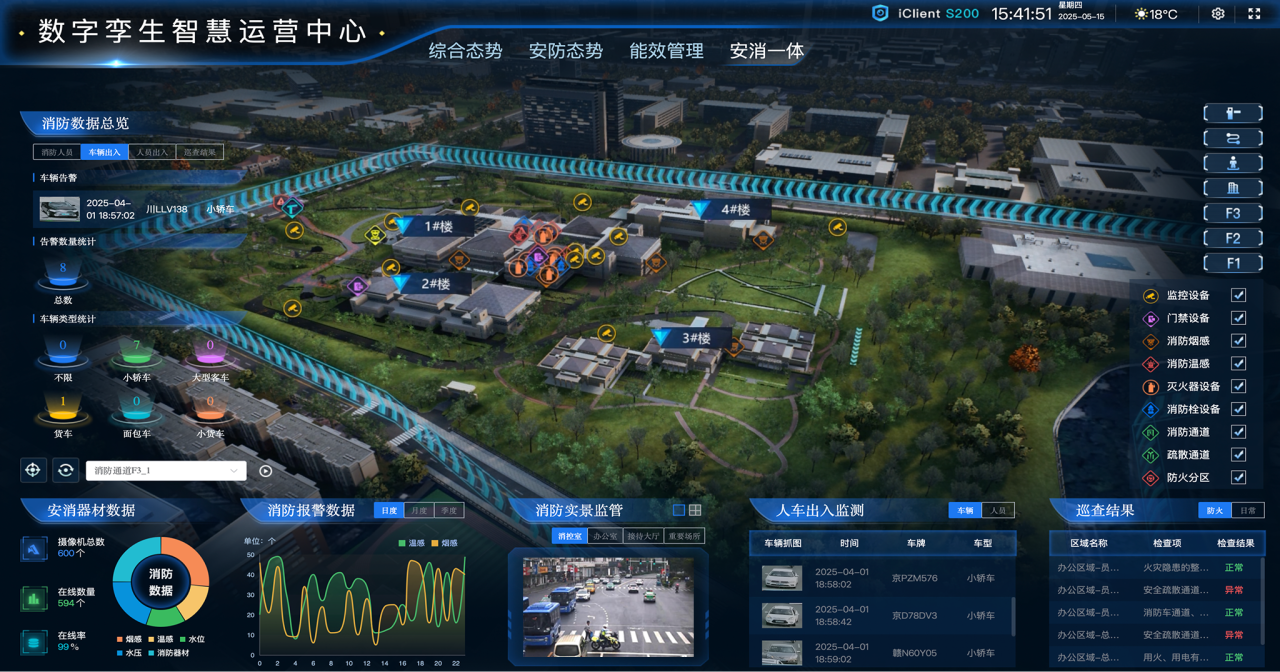Disable the 防火分区 layer checkbox
This screenshot has height=672, width=1280.
1238,478
